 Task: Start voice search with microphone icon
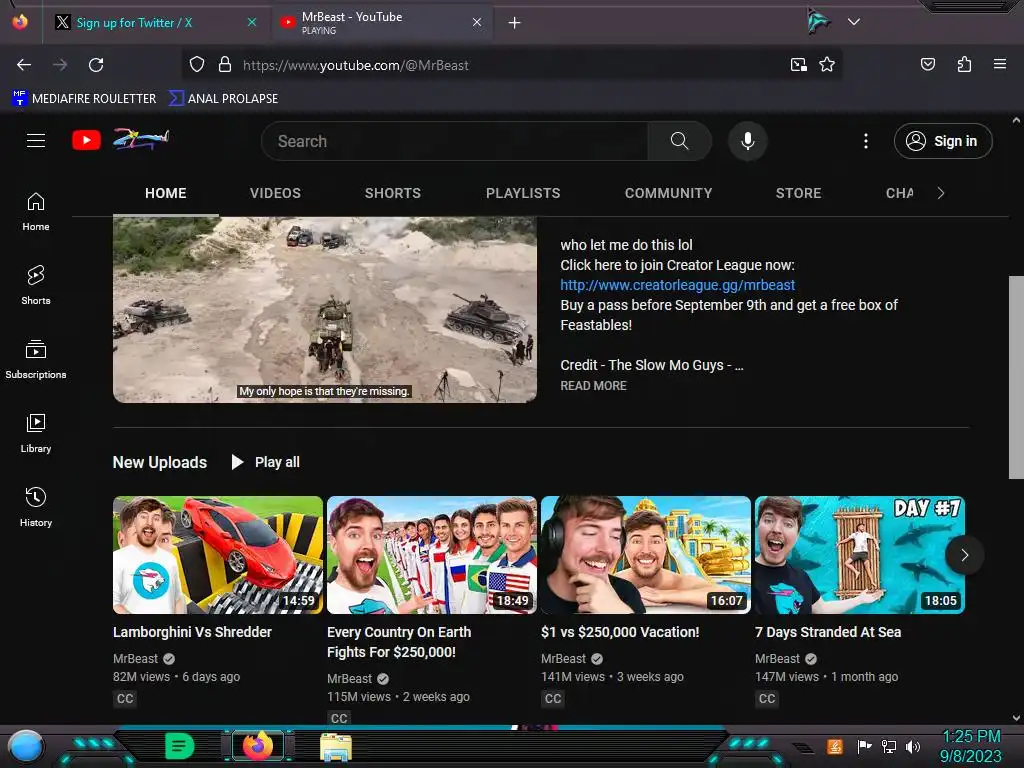coord(748,141)
